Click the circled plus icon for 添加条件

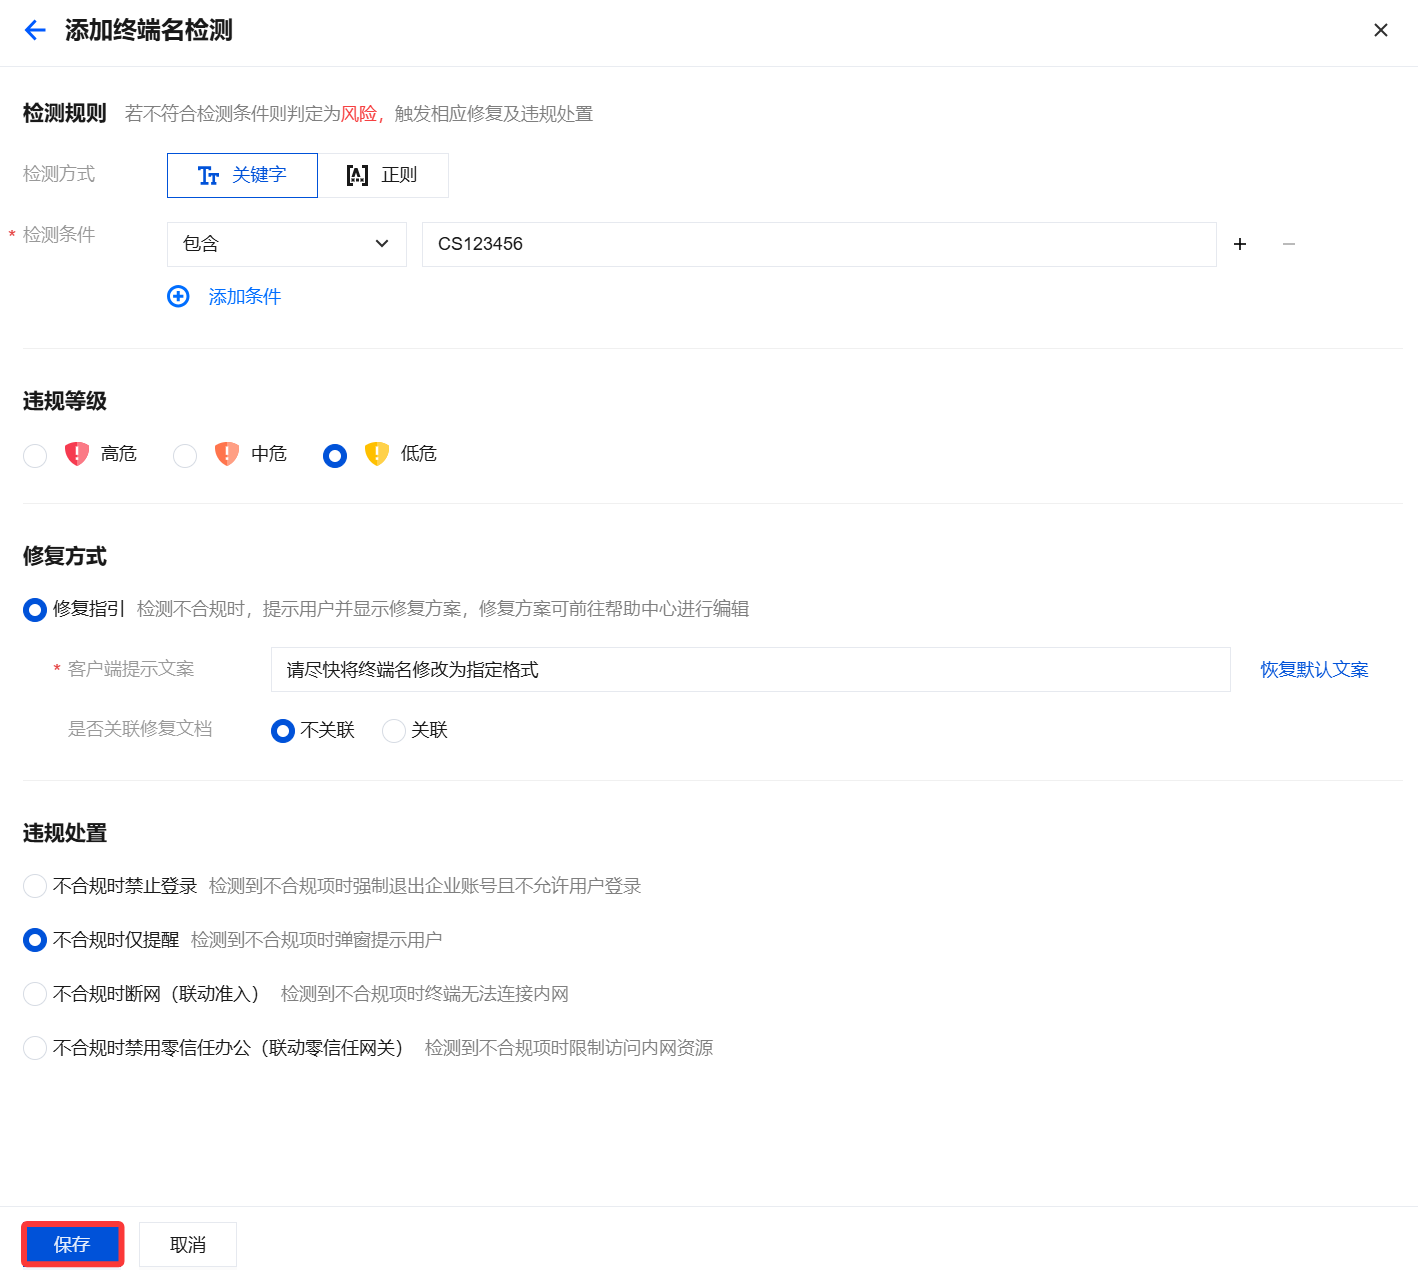coord(178,296)
